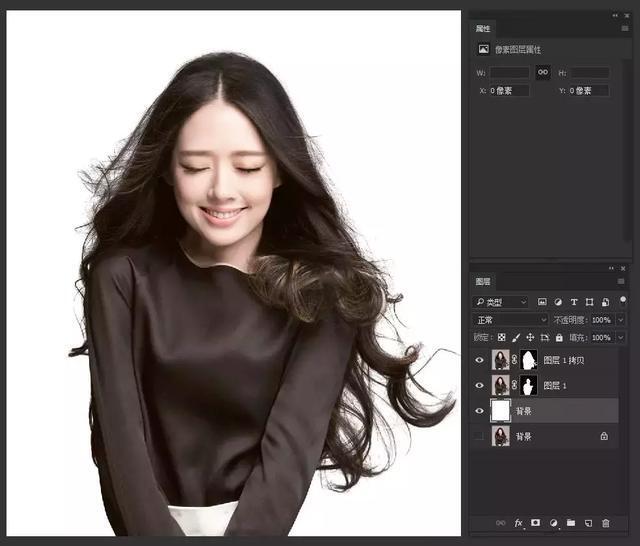This screenshot has width=640, height=546.
Task: Select the 属性 properties tab
Action: tap(484, 28)
